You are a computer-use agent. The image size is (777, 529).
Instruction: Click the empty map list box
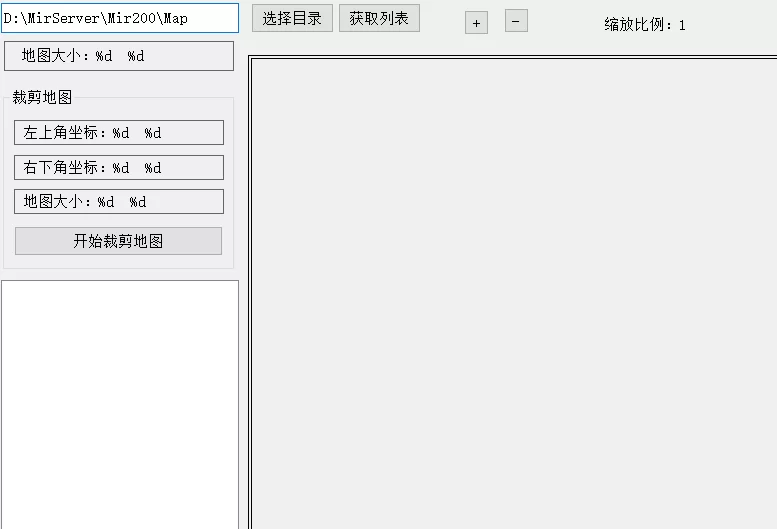pos(120,404)
